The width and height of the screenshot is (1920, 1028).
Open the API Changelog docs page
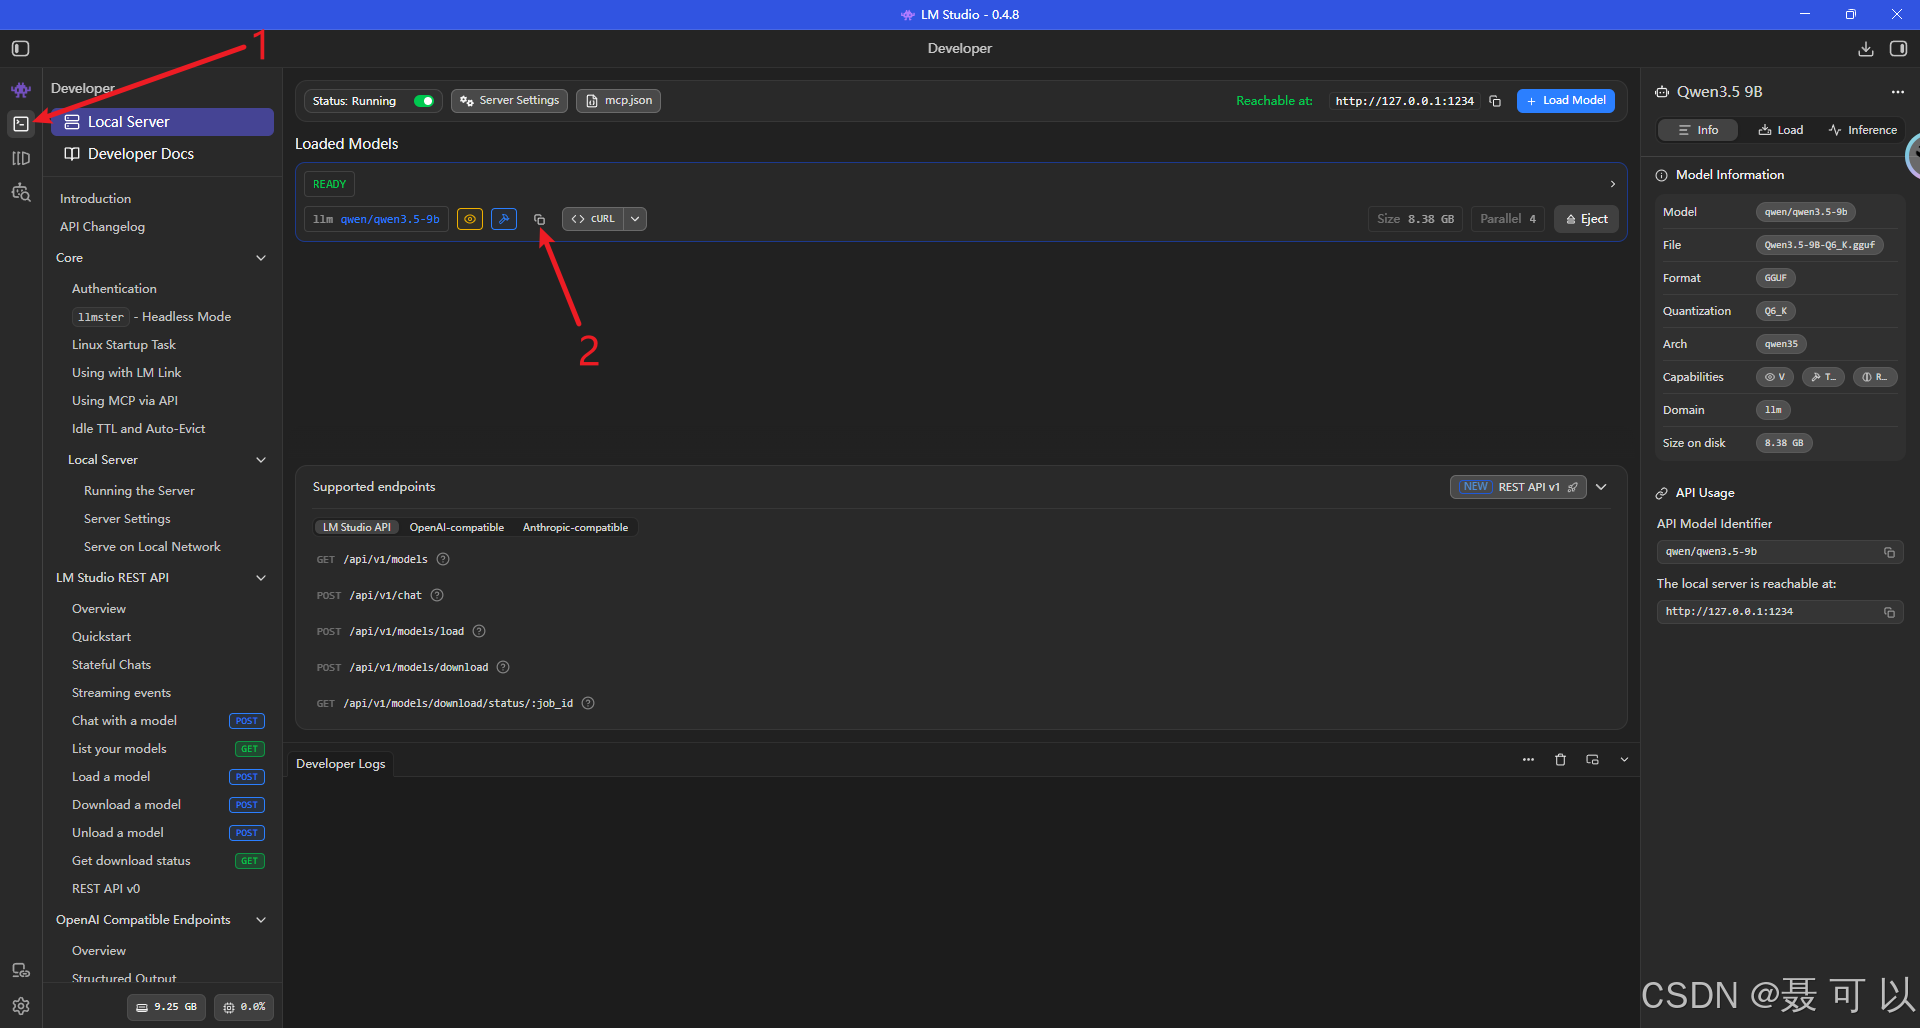102,227
